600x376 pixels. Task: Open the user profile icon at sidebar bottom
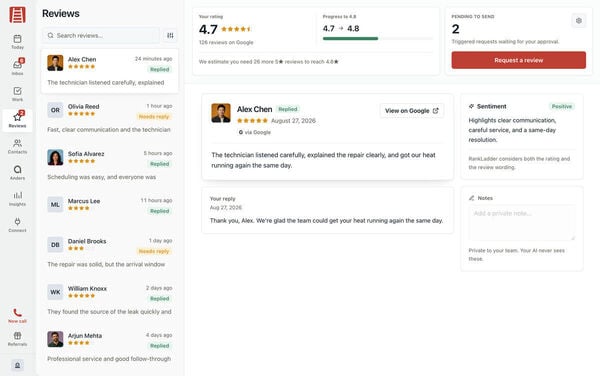tap(17, 365)
